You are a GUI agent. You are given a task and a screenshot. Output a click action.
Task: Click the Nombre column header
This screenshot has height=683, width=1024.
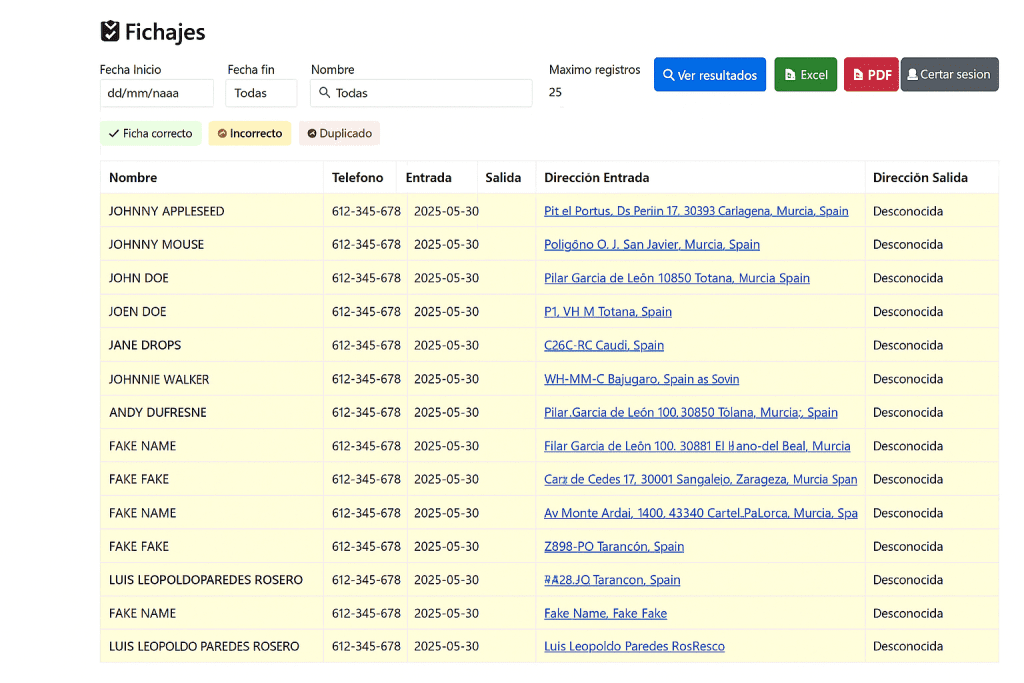pyautogui.click(x=133, y=178)
